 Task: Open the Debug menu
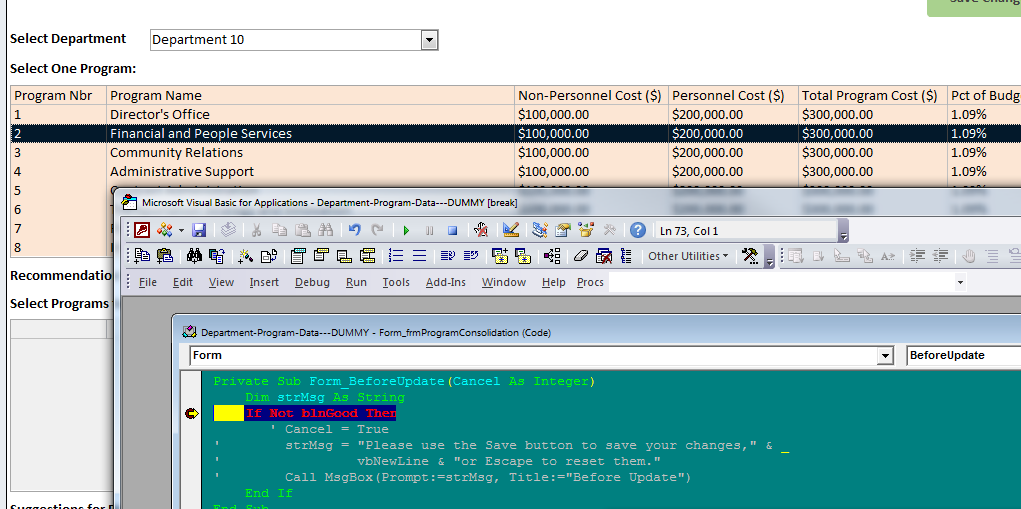click(x=312, y=282)
